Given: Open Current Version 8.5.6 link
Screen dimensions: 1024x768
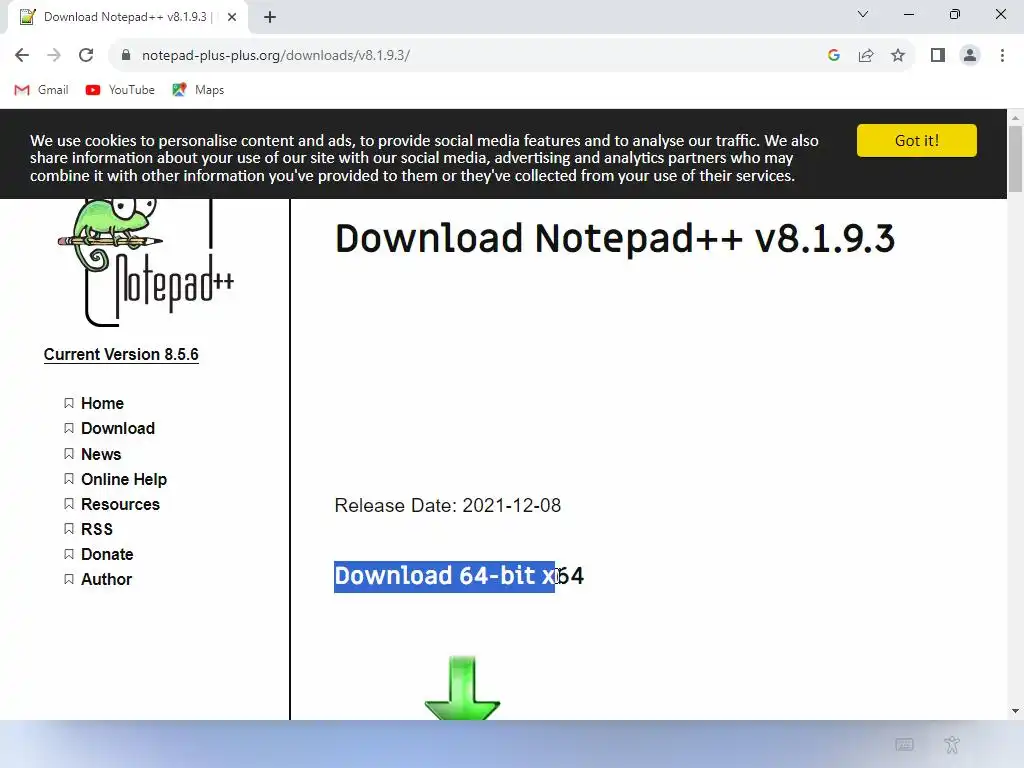Looking at the screenshot, I should (121, 355).
